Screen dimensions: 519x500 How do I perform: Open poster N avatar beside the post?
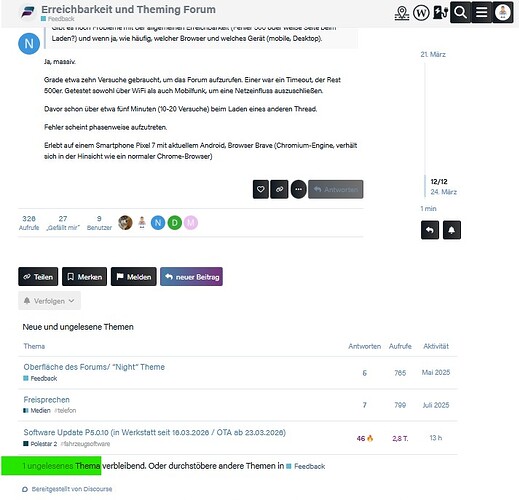29,44
